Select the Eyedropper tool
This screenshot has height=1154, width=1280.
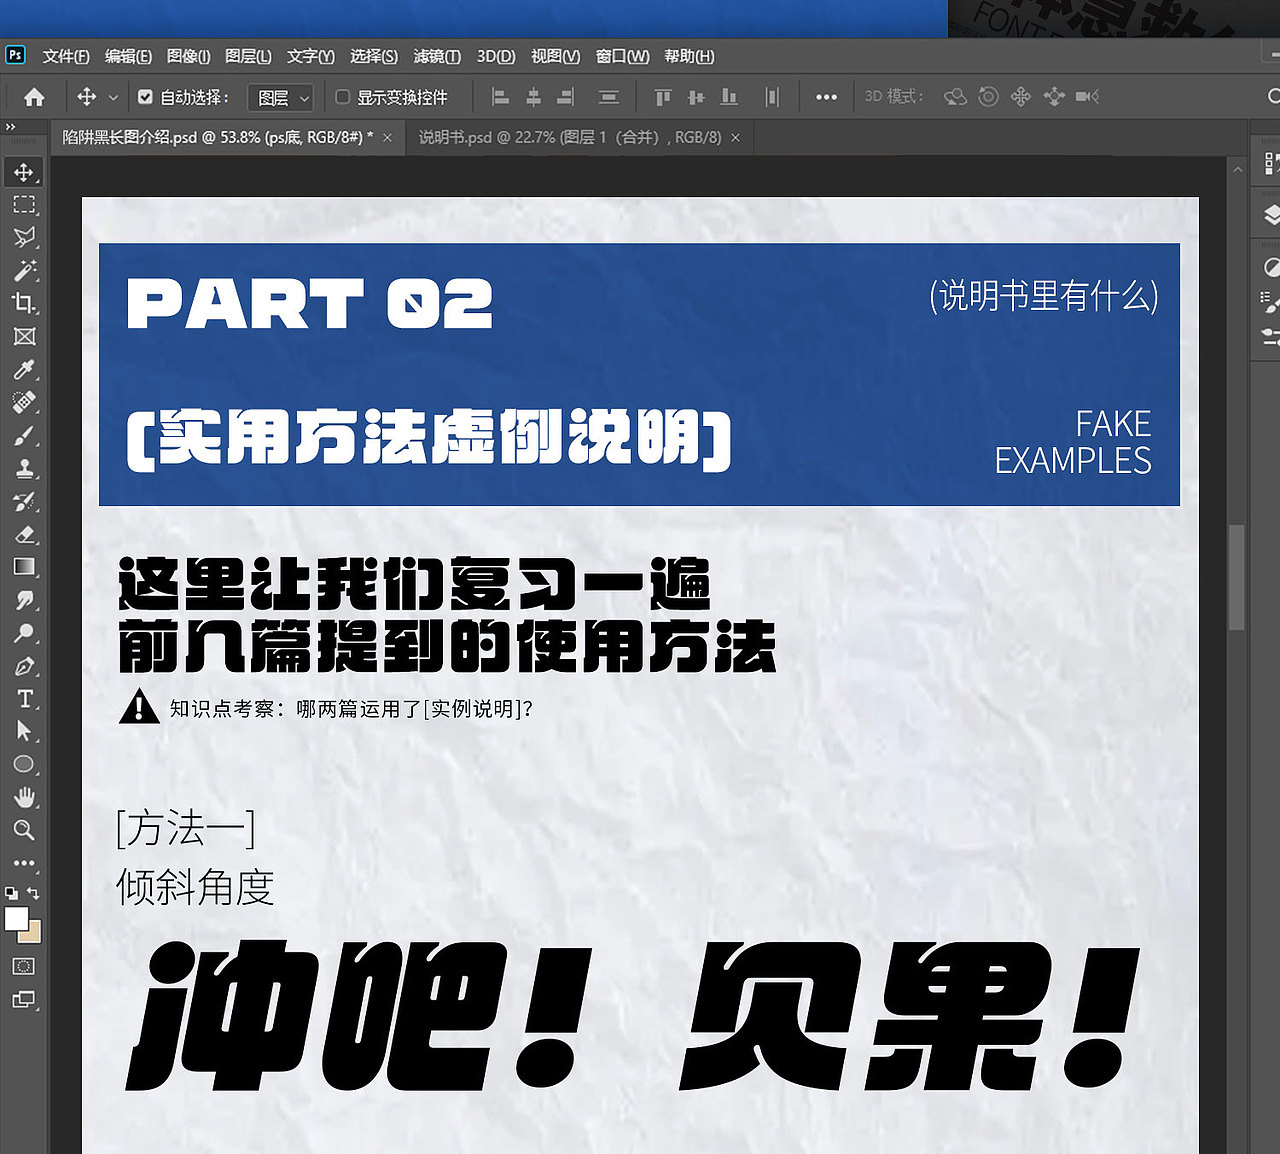tap(24, 369)
